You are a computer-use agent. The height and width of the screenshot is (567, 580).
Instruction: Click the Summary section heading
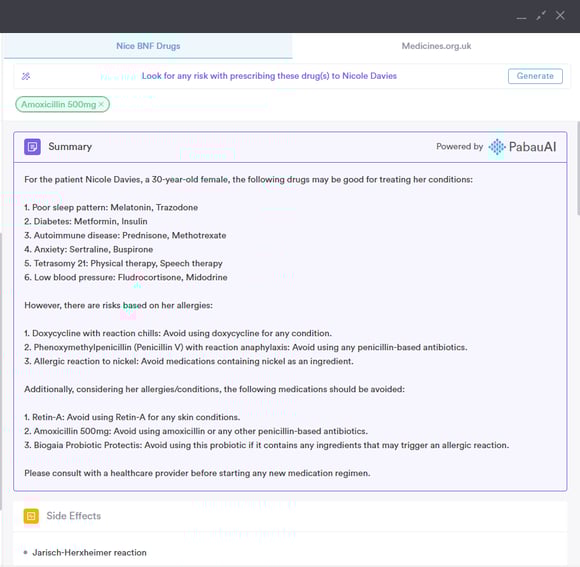pyautogui.click(x=70, y=147)
